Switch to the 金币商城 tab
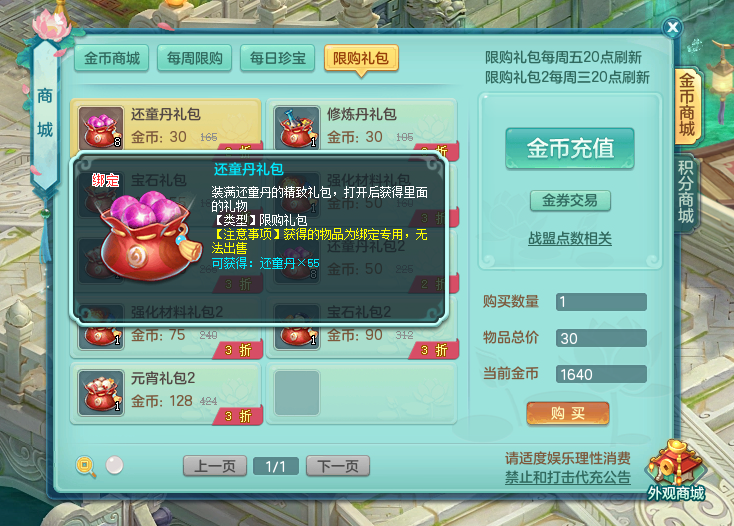 point(112,58)
